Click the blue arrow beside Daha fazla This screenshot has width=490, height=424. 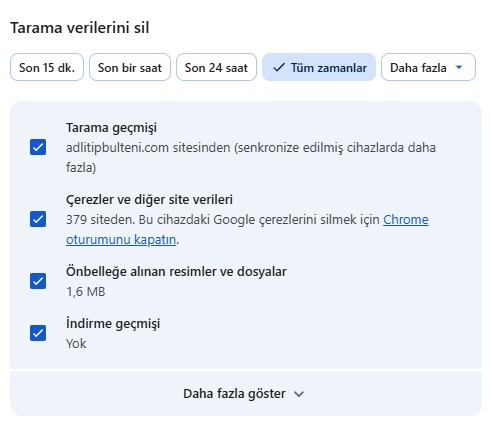tap(459, 67)
